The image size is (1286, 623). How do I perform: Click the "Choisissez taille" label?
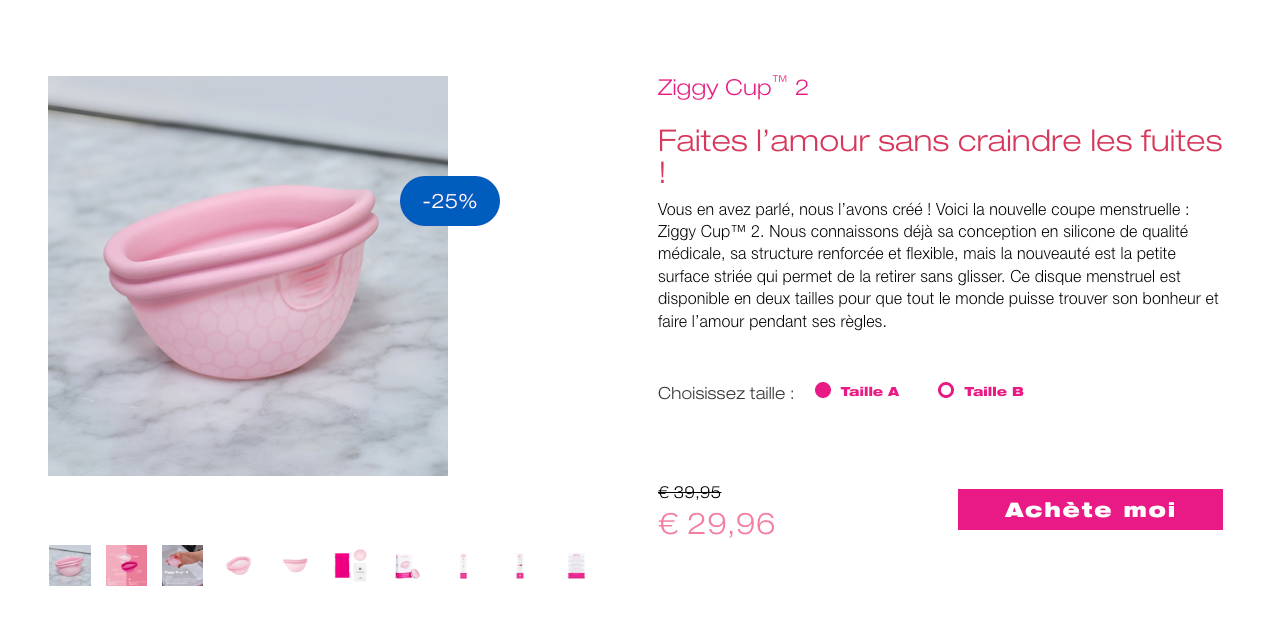725,393
